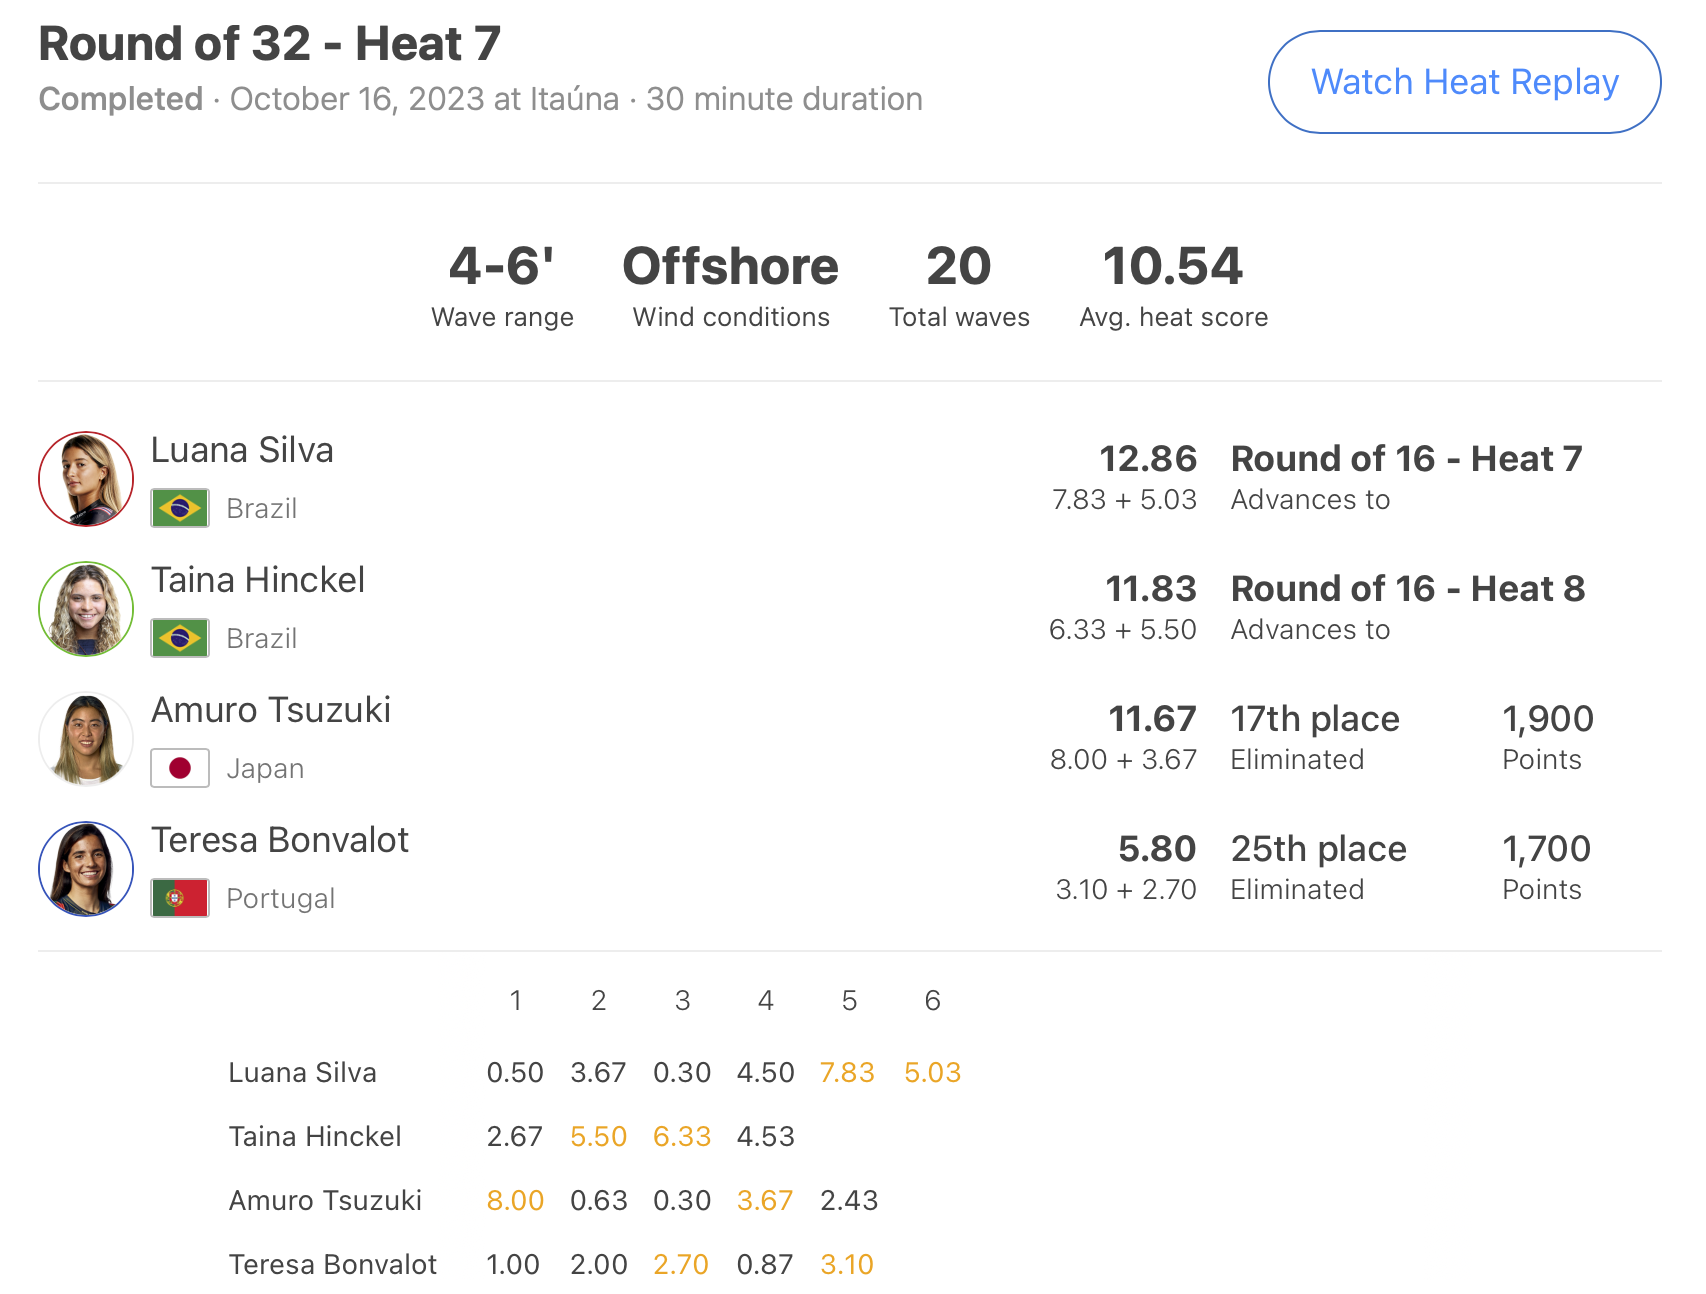This screenshot has height=1294, width=1706.
Task: Click wave column header number 6
Action: [932, 1000]
